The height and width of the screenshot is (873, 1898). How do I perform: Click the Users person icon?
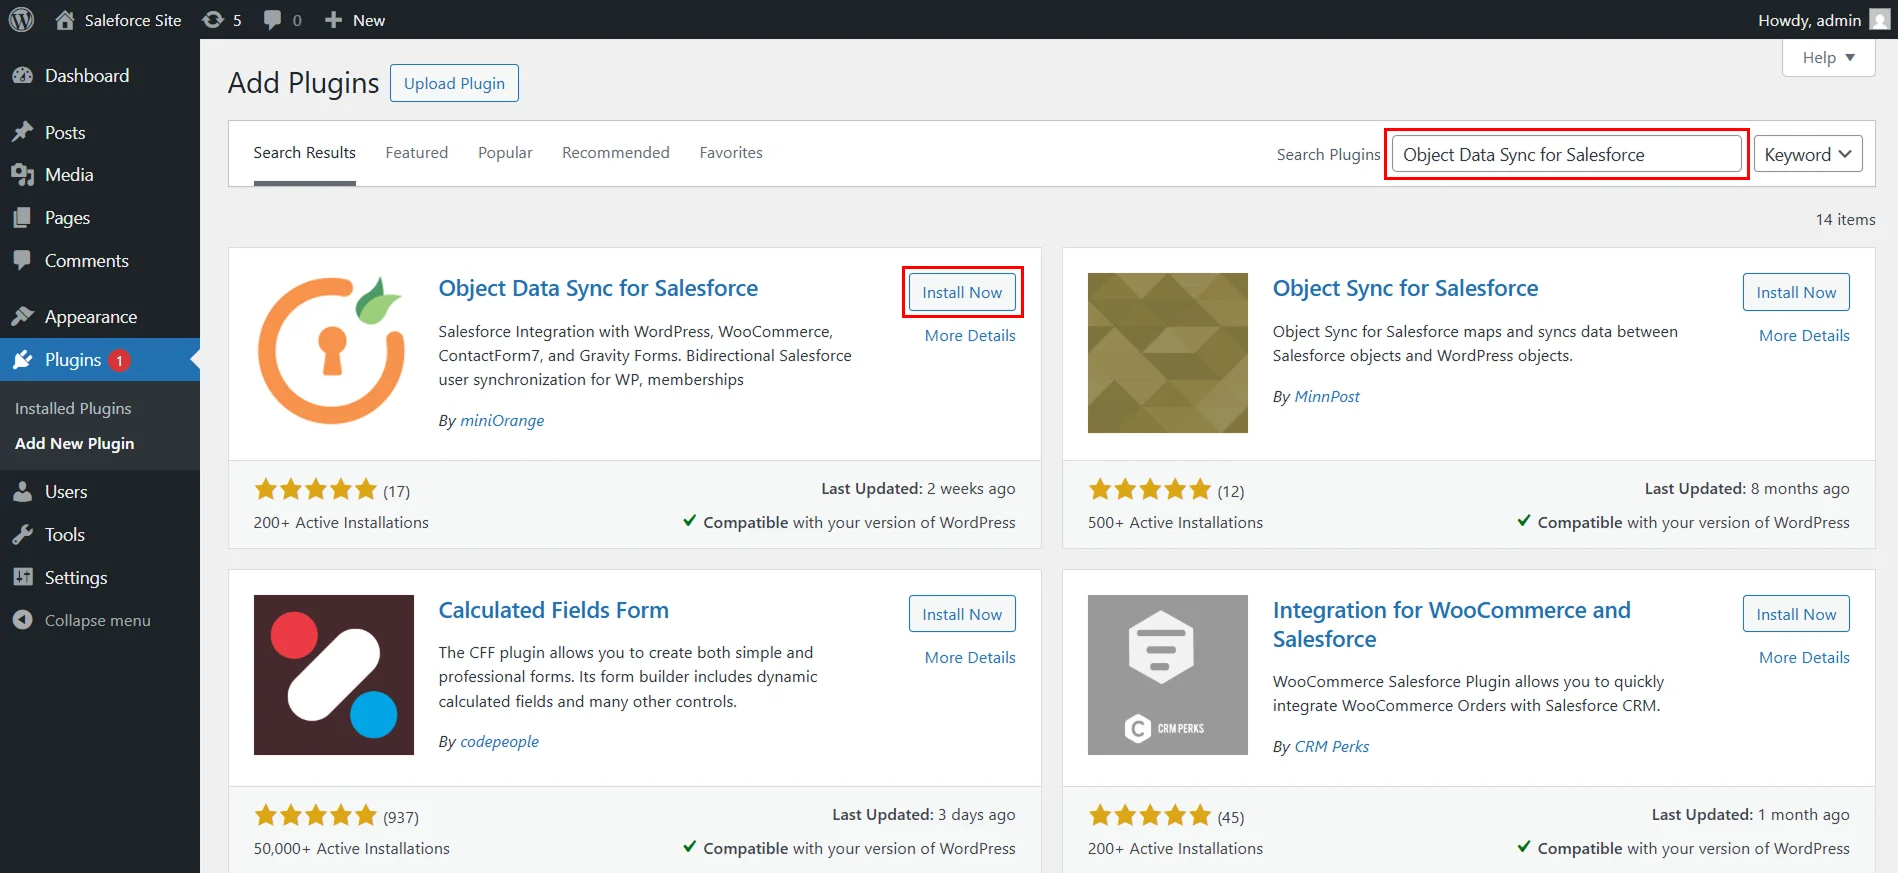tap(22, 492)
